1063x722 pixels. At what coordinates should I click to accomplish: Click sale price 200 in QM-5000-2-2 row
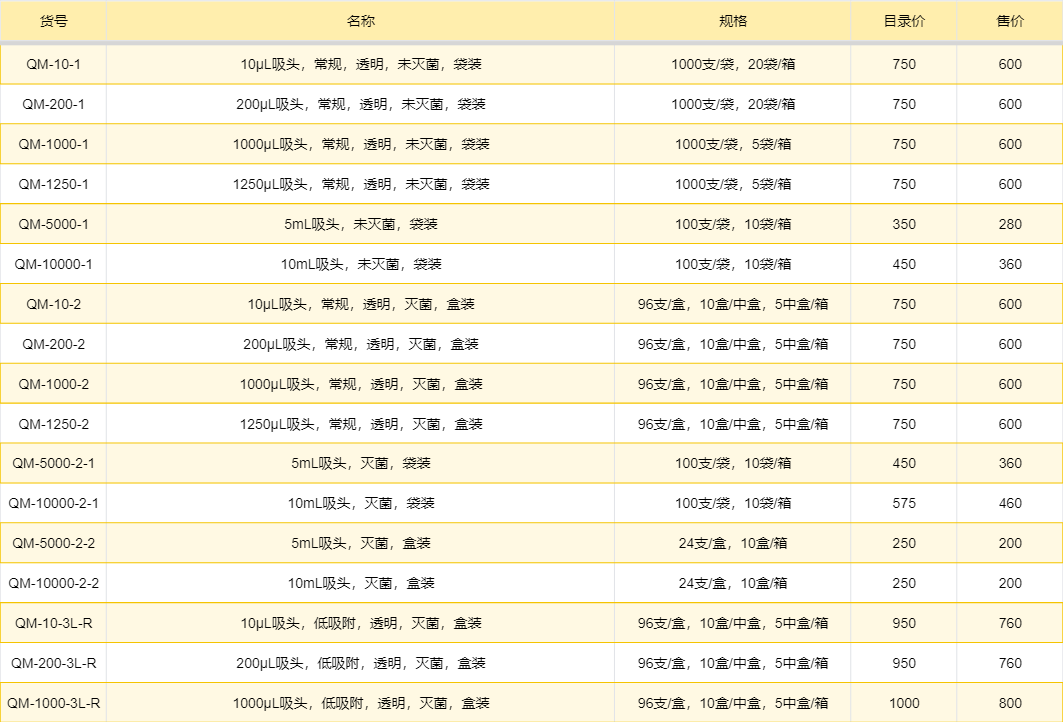point(1009,544)
